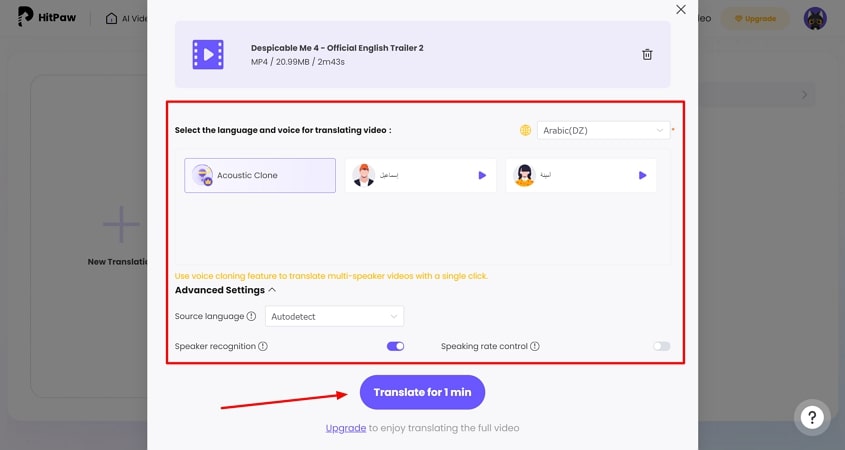This screenshot has width=845, height=450.
Task: Click the Upgrade button in the header
Action: tap(755, 19)
